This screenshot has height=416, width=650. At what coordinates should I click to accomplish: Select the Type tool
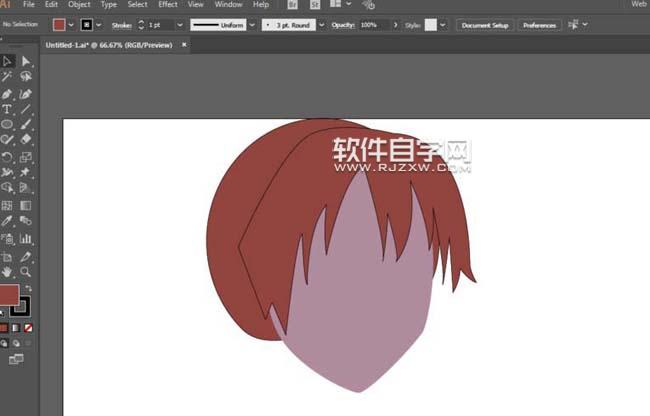tap(7, 109)
